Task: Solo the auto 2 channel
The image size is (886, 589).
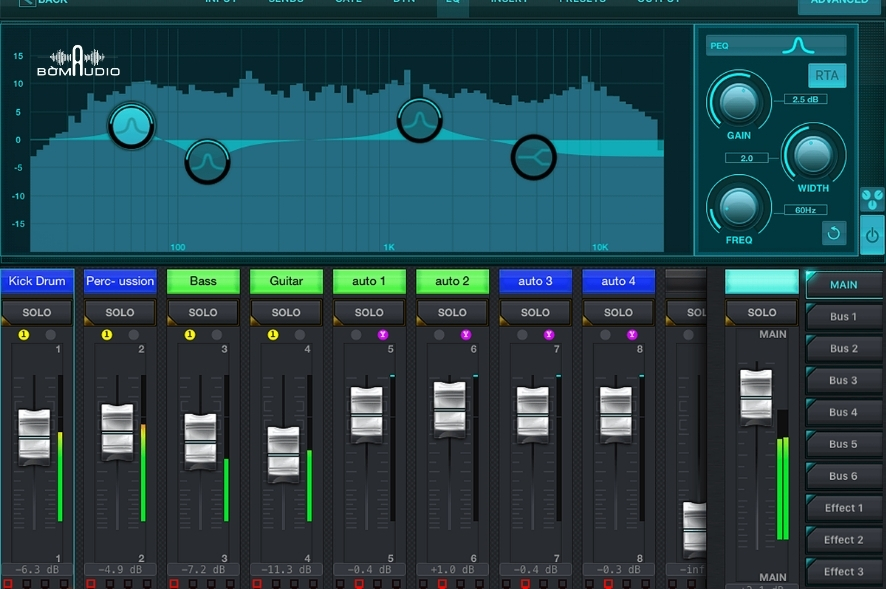Action: click(x=452, y=313)
